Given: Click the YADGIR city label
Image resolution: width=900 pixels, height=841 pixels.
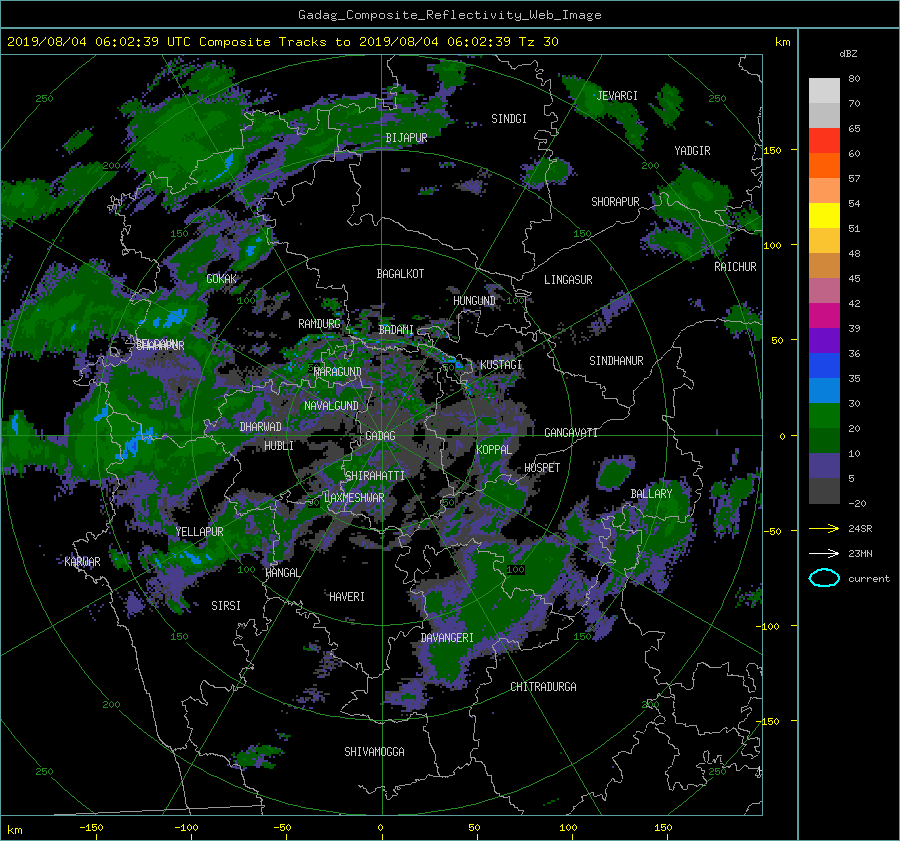Looking at the screenshot, I should point(692,151).
